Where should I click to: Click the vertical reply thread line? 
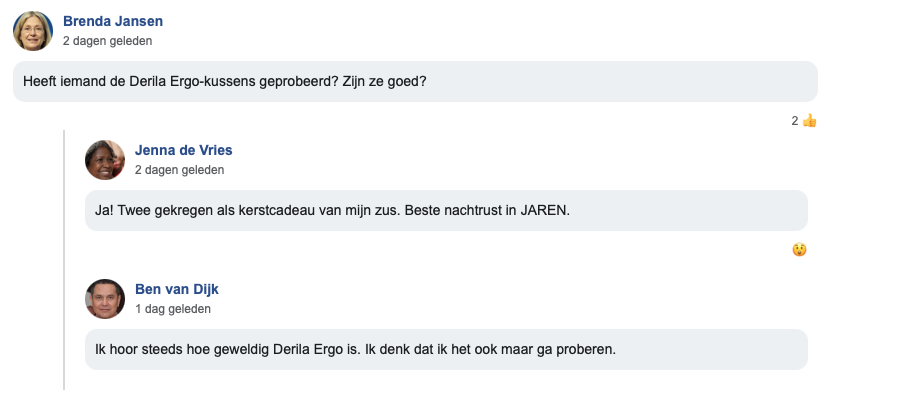pyautogui.click(x=64, y=260)
